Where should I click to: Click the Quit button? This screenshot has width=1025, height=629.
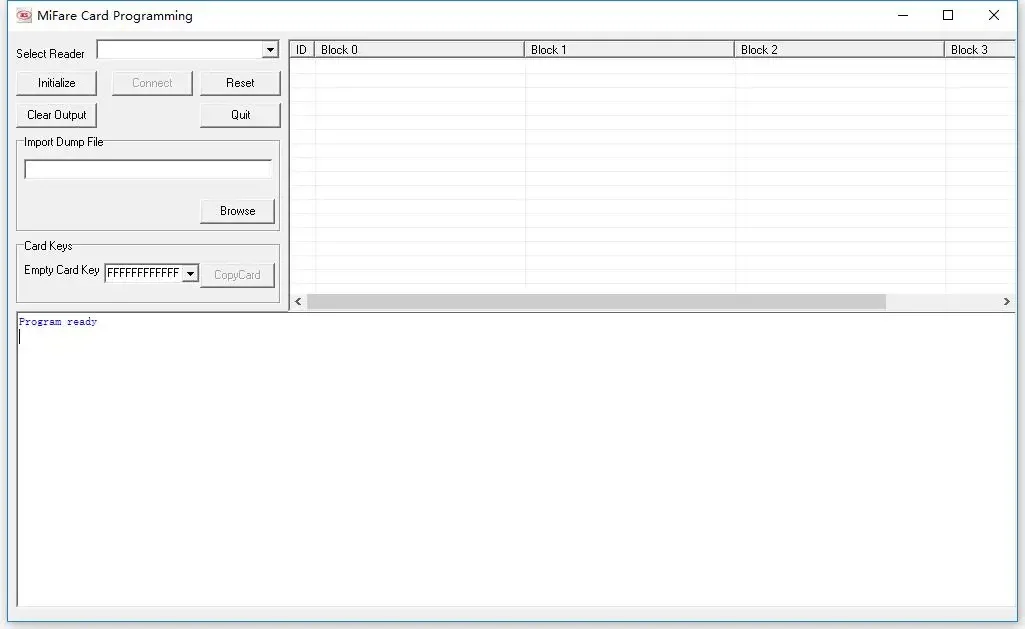pos(240,115)
